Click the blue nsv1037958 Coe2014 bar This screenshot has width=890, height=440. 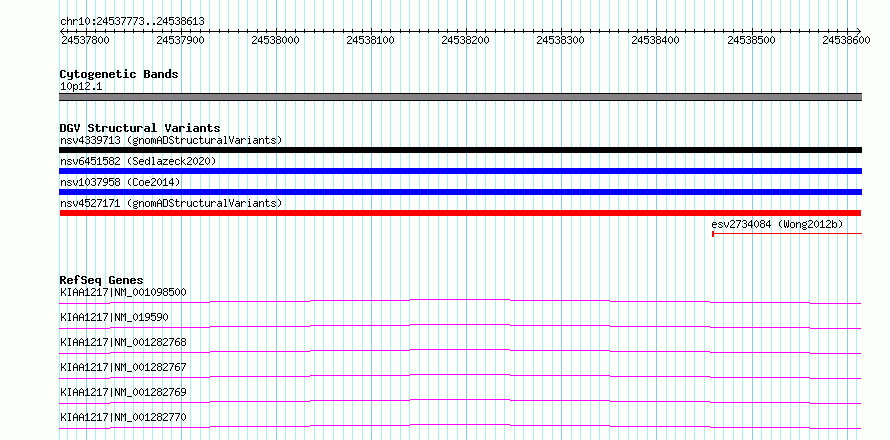coord(460,192)
